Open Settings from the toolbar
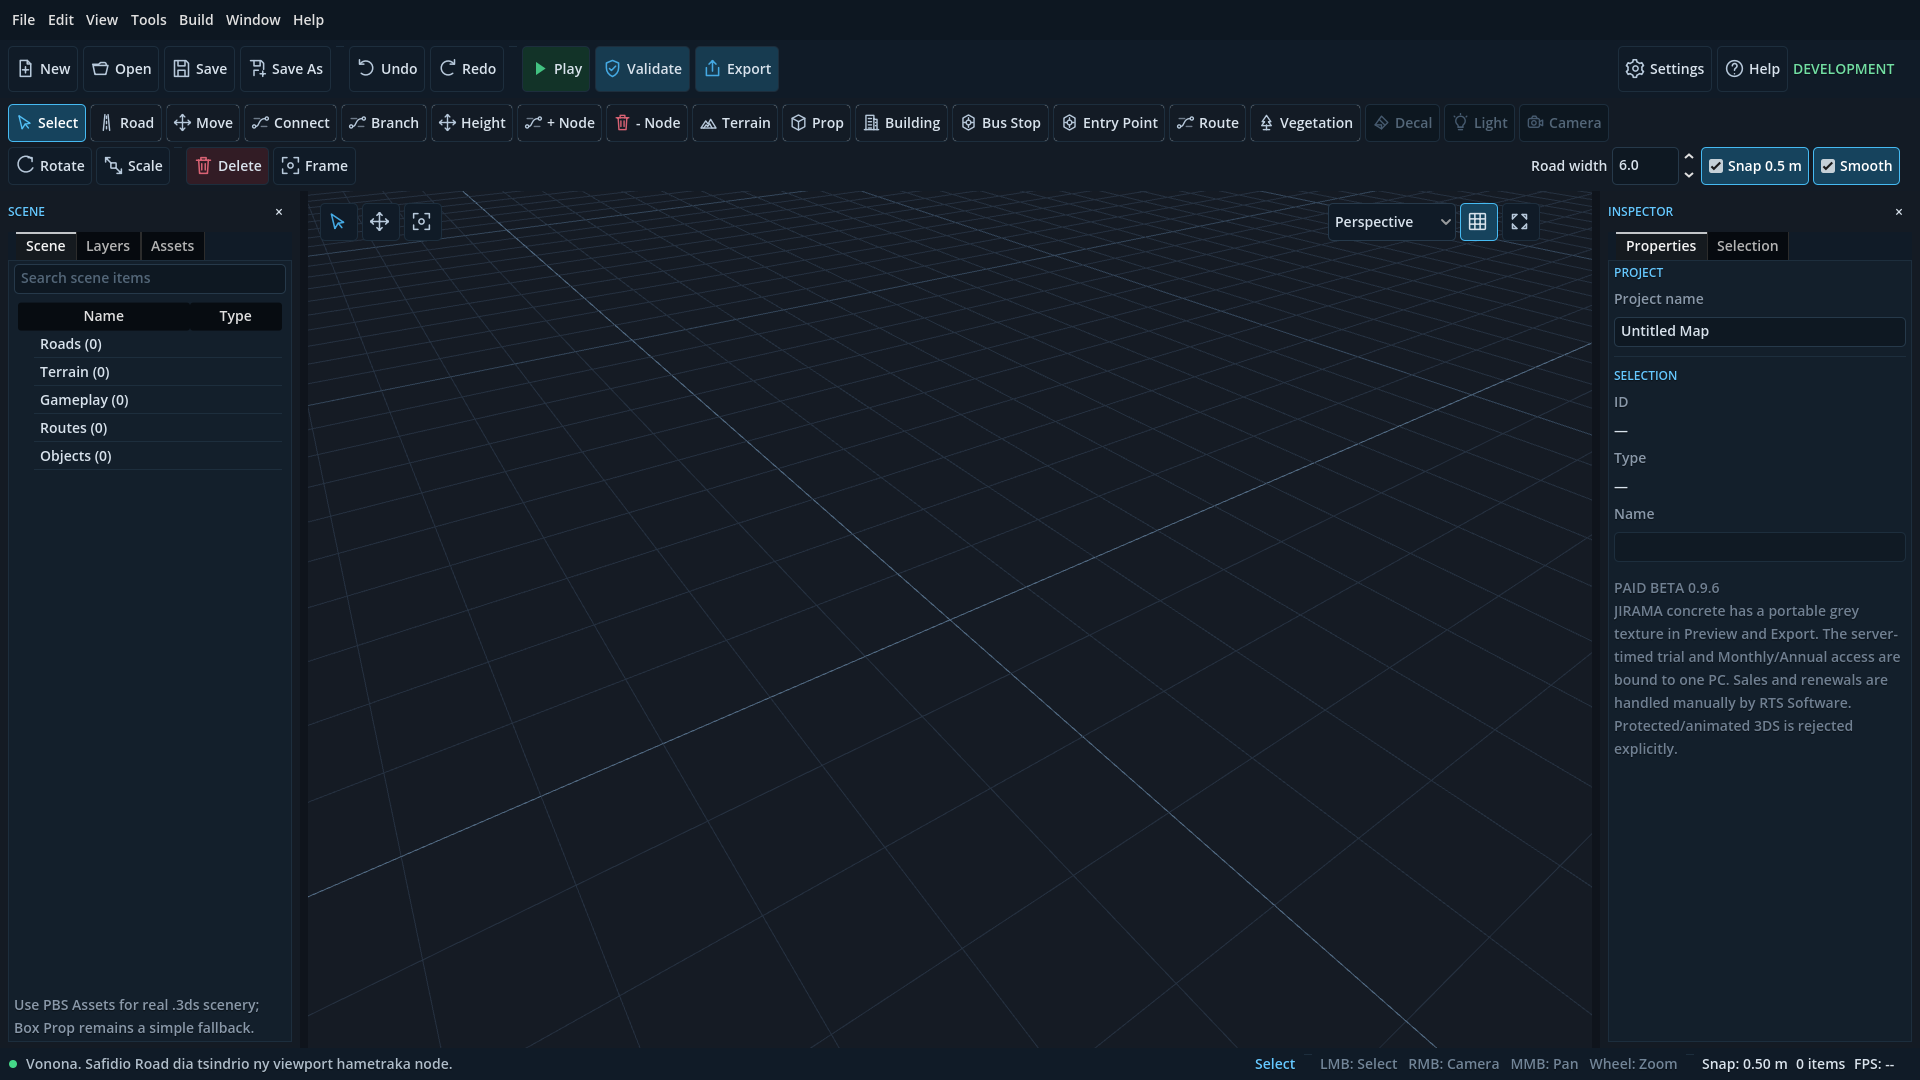Viewport: 1920px width, 1080px height. tap(1664, 69)
